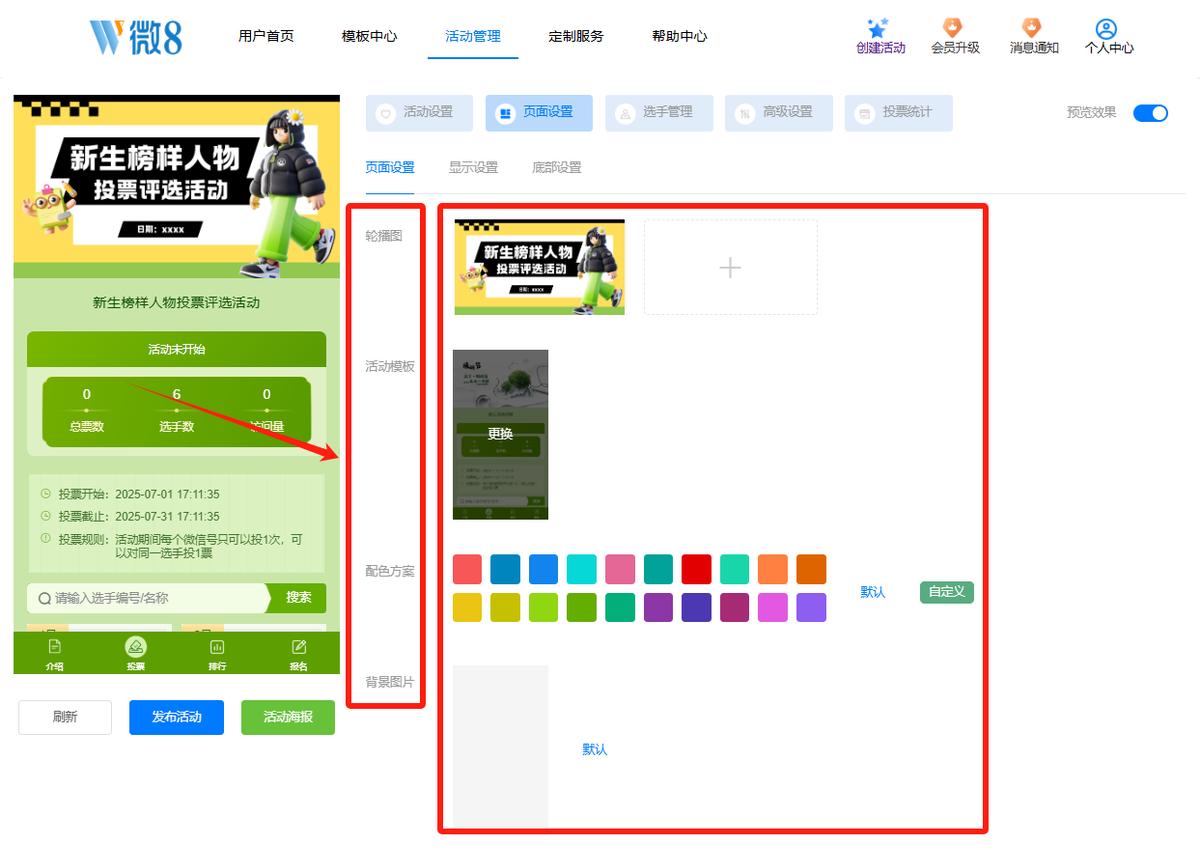Select 页面设置 sub-tab
Screen dimensions: 1200x850
(x=390, y=167)
